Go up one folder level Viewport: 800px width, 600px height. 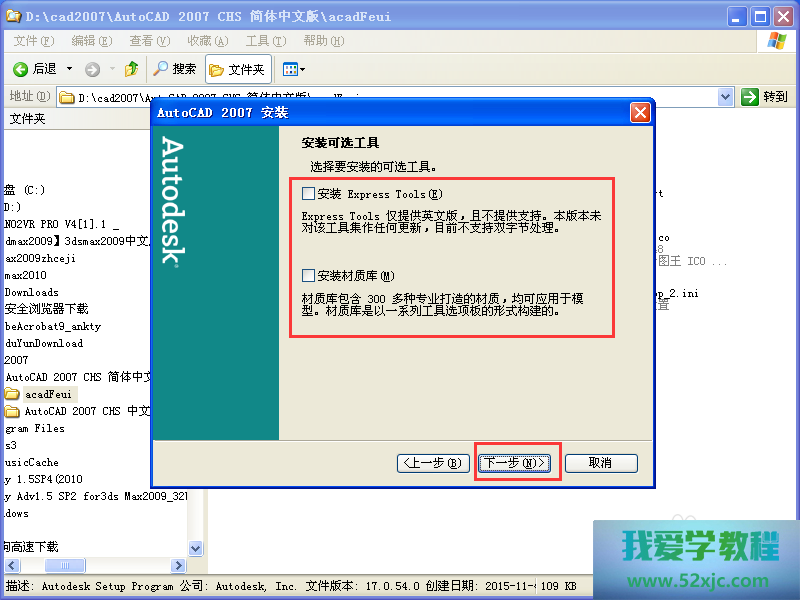click(x=131, y=69)
